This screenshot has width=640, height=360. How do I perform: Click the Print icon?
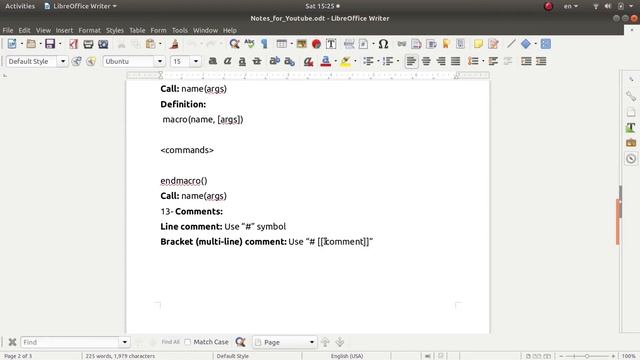(x=88, y=44)
